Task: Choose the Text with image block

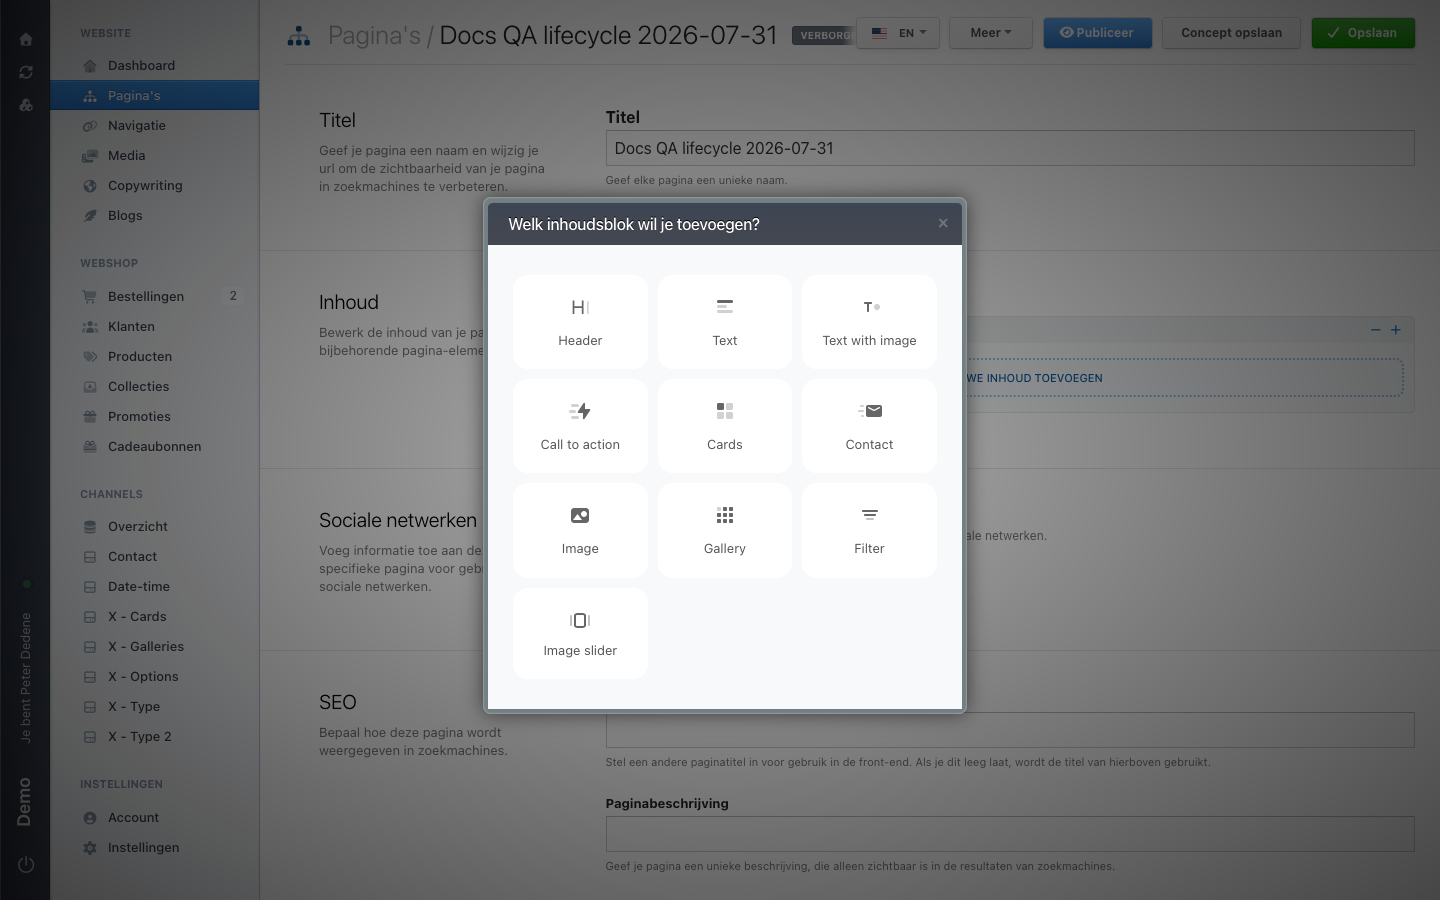Action: point(869,322)
